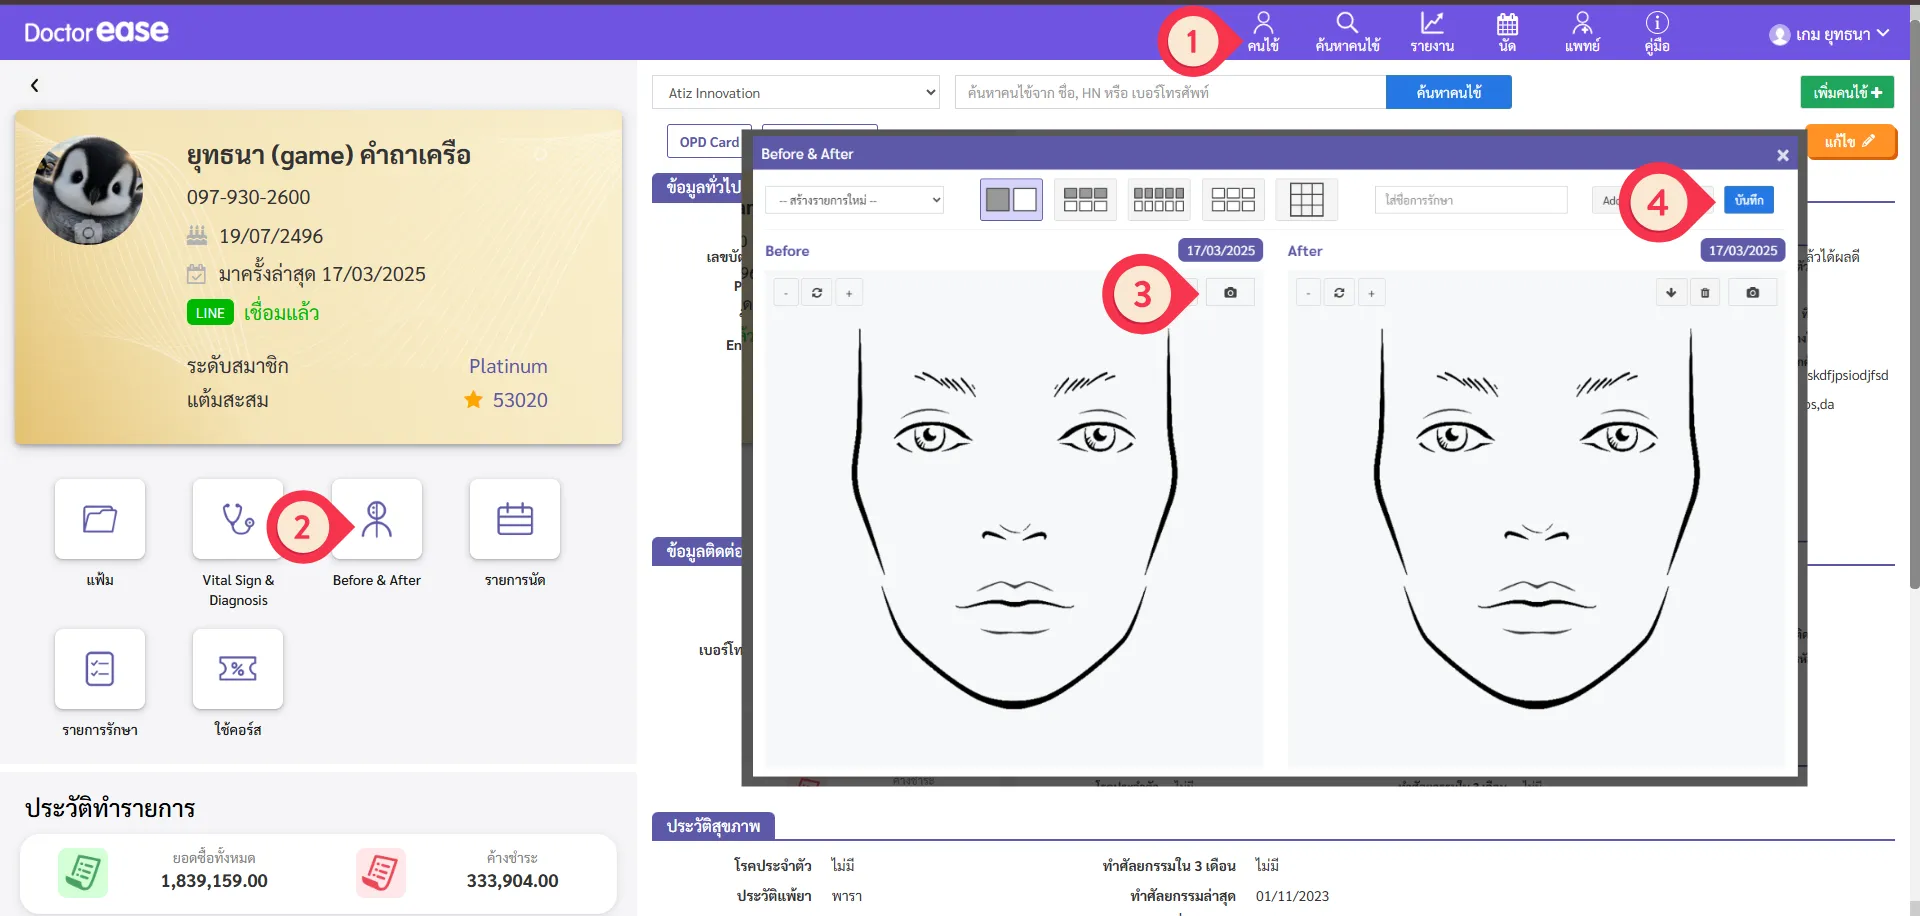Click the trash icon in the After panel
This screenshot has height=916, width=1920.
[x=1705, y=293]
